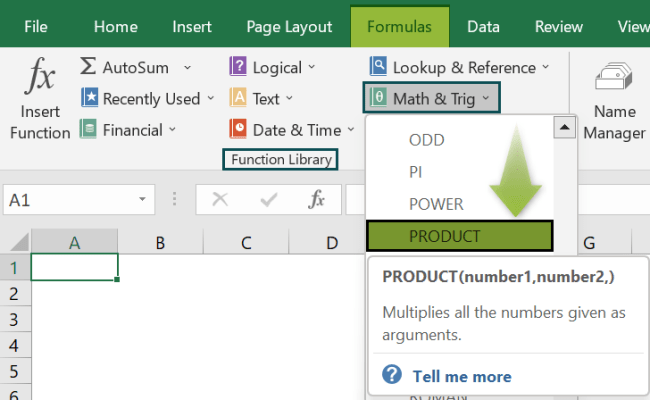Expand the Lookup & Reference dropdown arrow

point(546,67)
